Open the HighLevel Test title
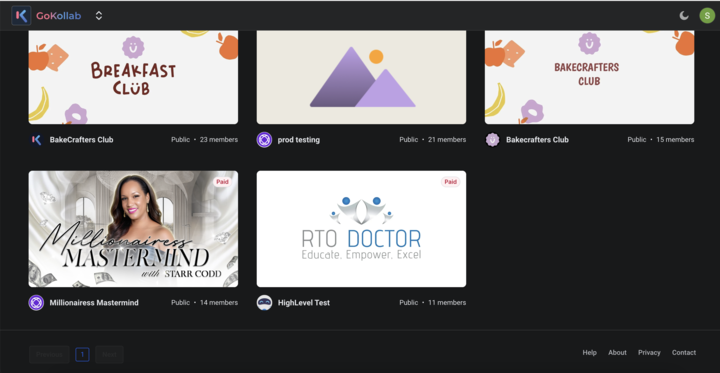 pyautogui.click(x=304, y=303)
